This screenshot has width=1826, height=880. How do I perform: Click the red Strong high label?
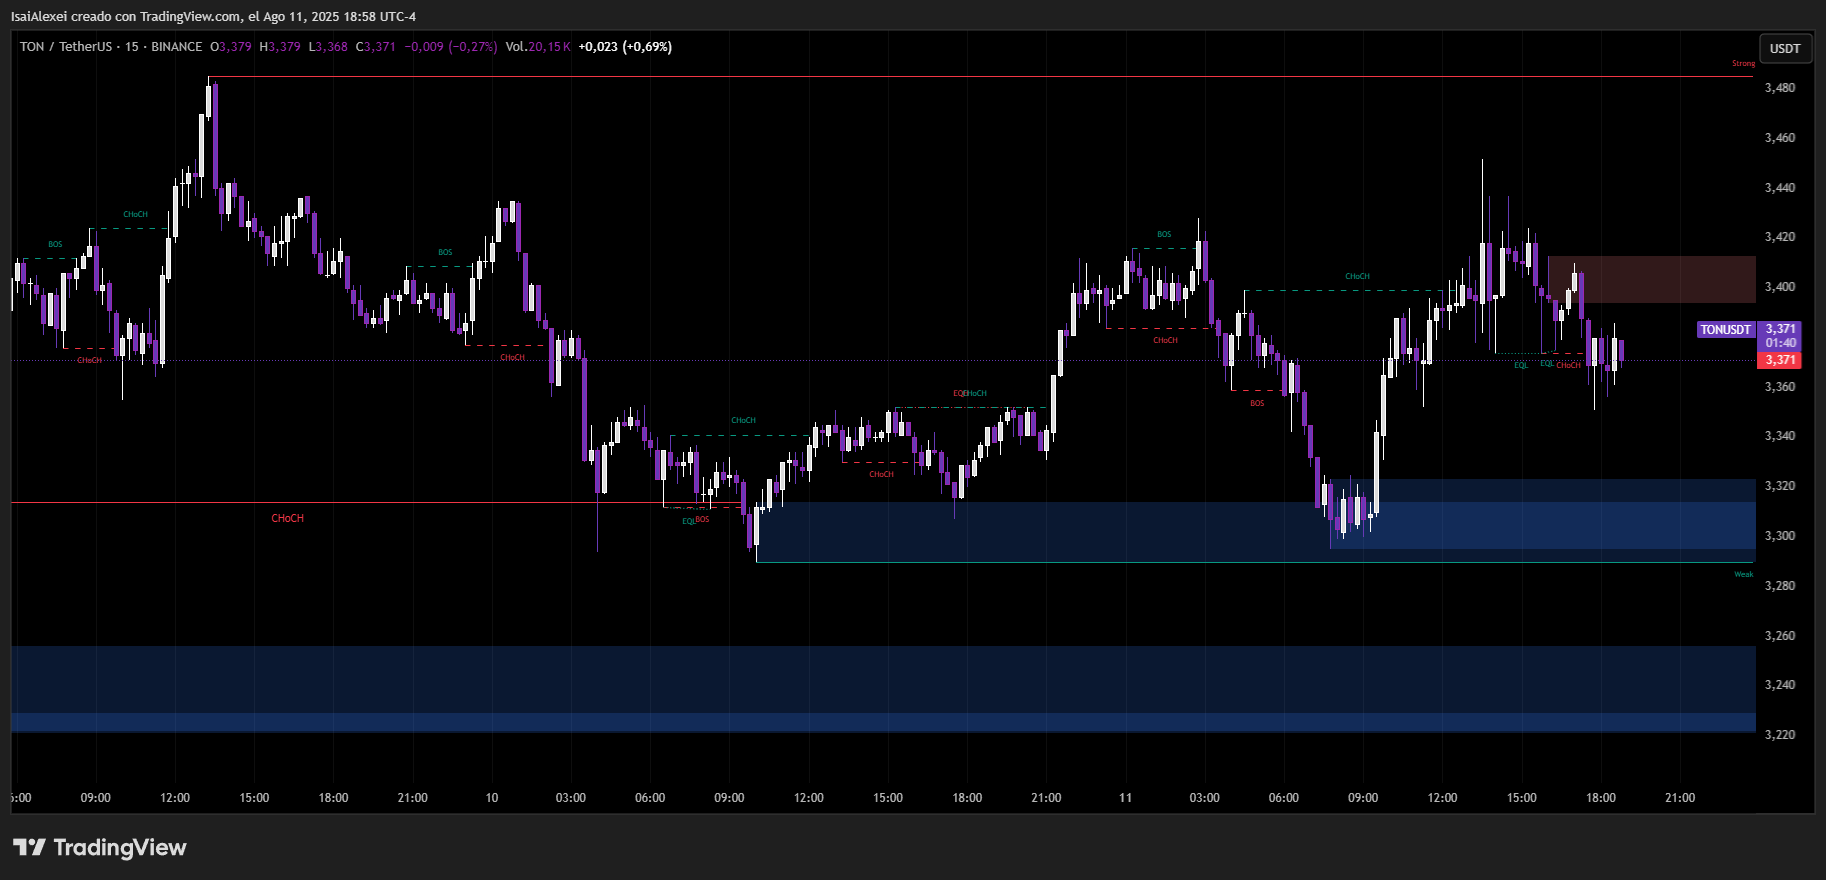1743,64
